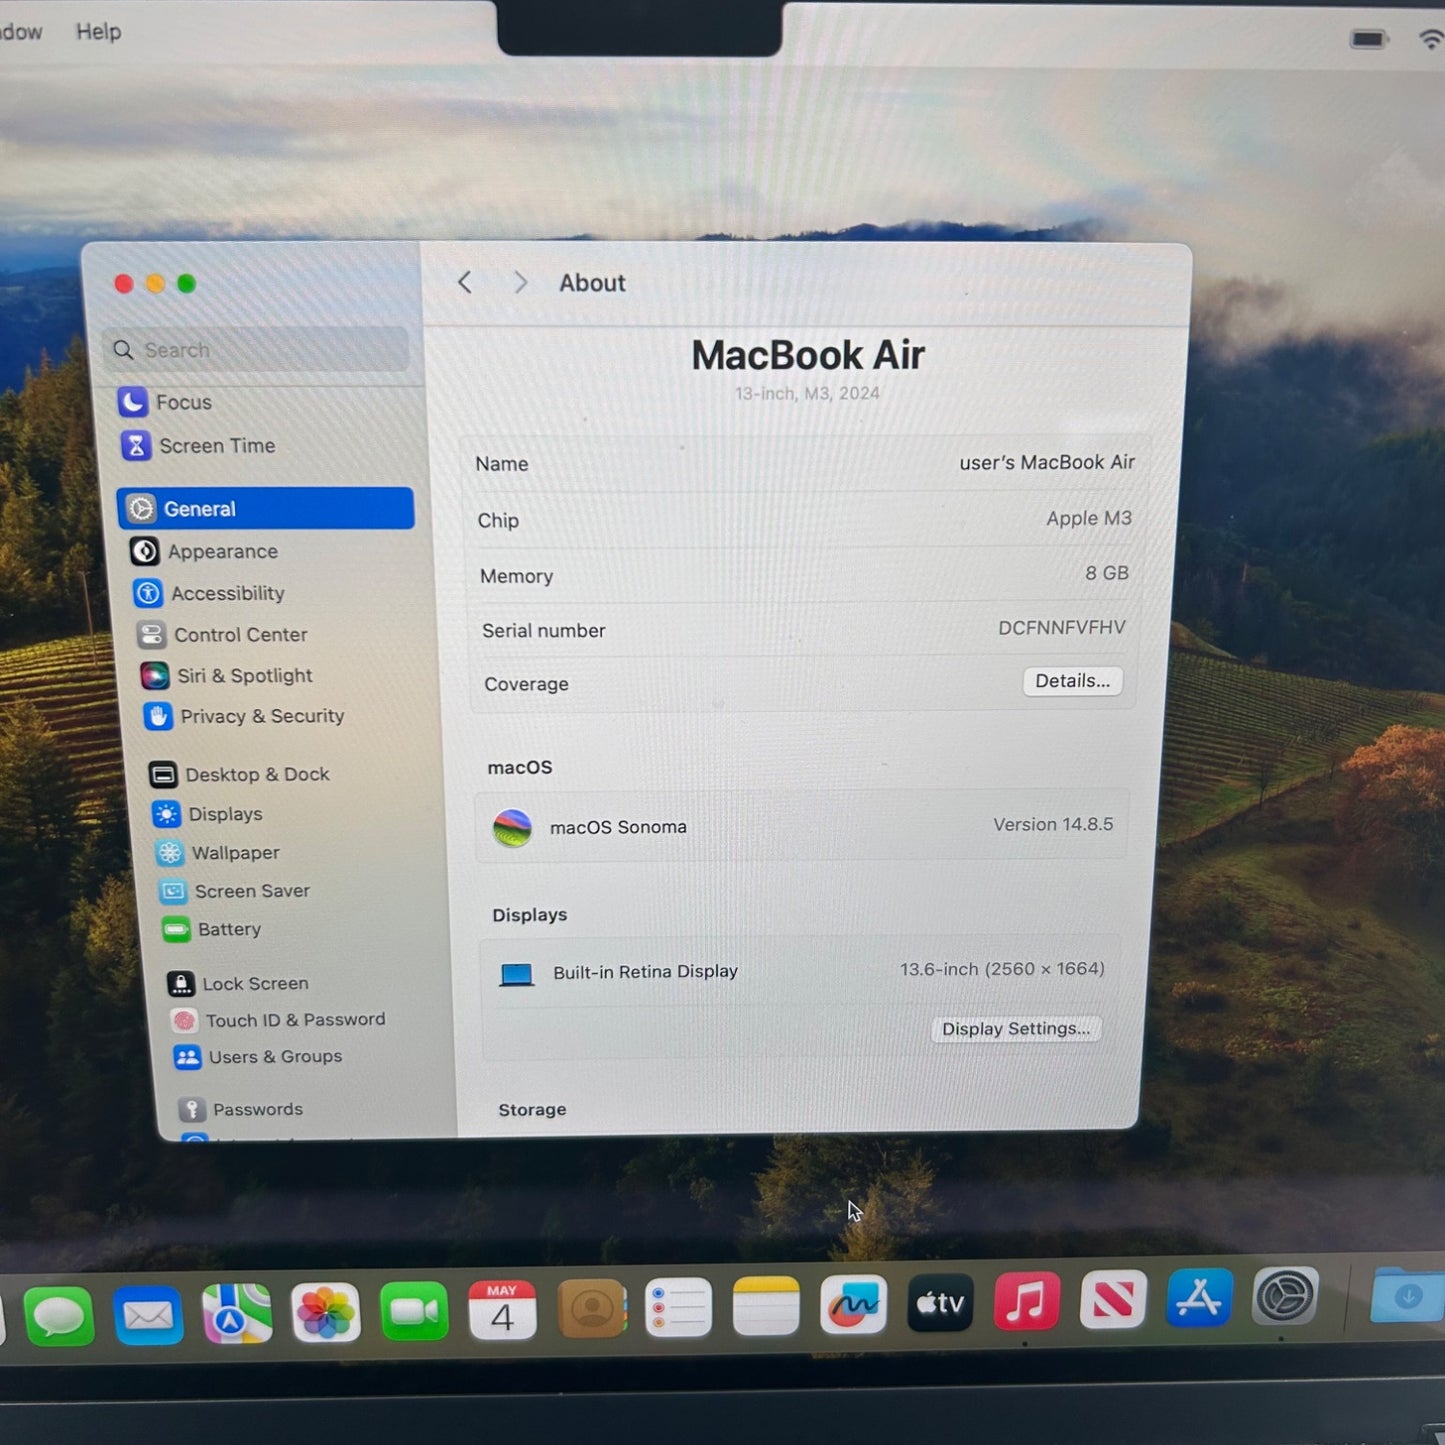Open Contacts from the Dock
Screen dimensions: 1445x1445
pos(591,1309)
